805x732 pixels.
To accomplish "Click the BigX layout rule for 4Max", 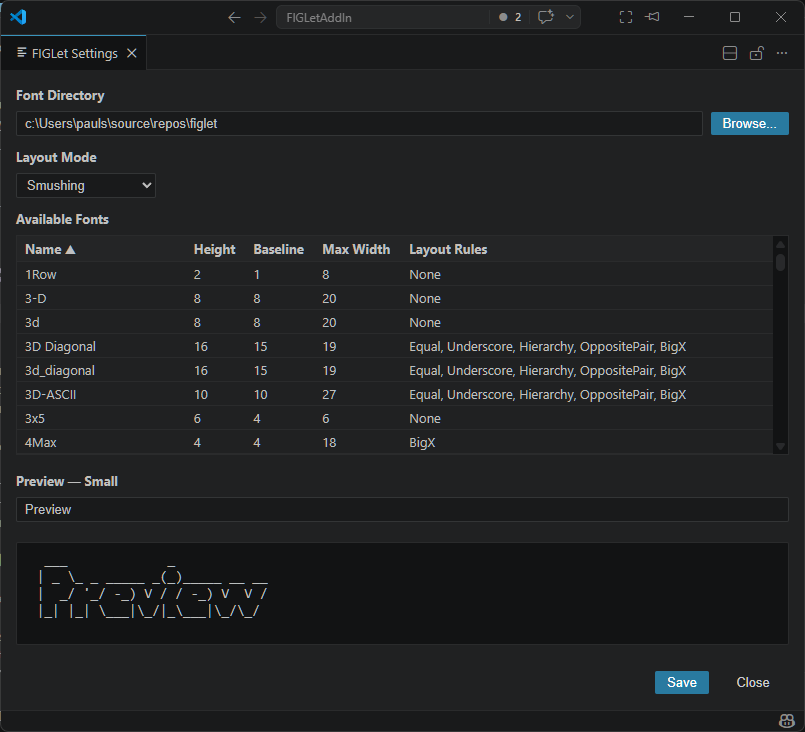I will [422, 442].
